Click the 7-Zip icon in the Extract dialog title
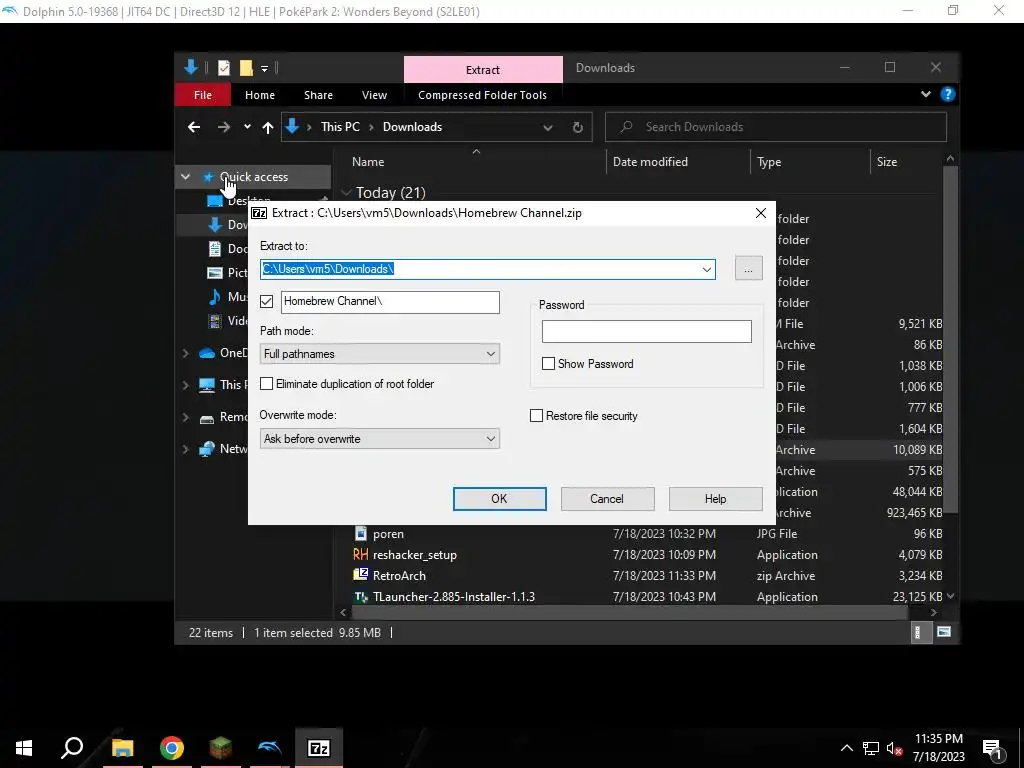This screenshot has width=1024, height=768. coord(259,213)
